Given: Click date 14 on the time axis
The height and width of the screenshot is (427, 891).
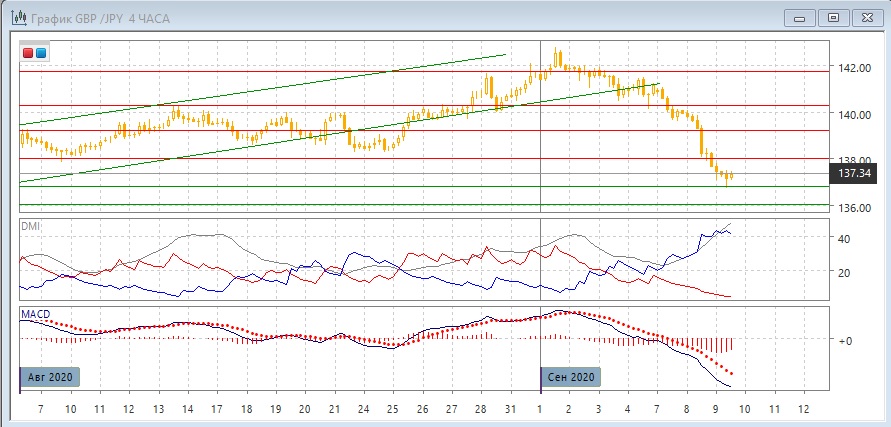Looking at the screenshot, I should click(187, 410).
